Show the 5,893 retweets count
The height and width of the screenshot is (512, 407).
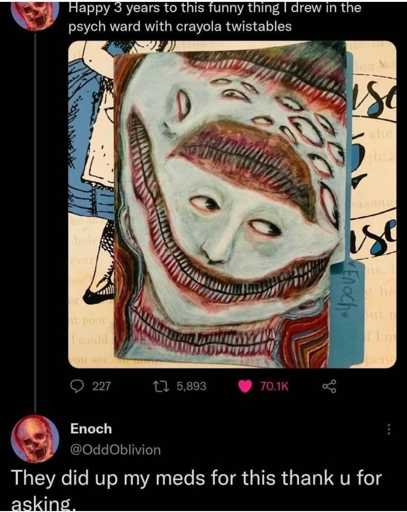pyautogui.click(x=191, y=387)
